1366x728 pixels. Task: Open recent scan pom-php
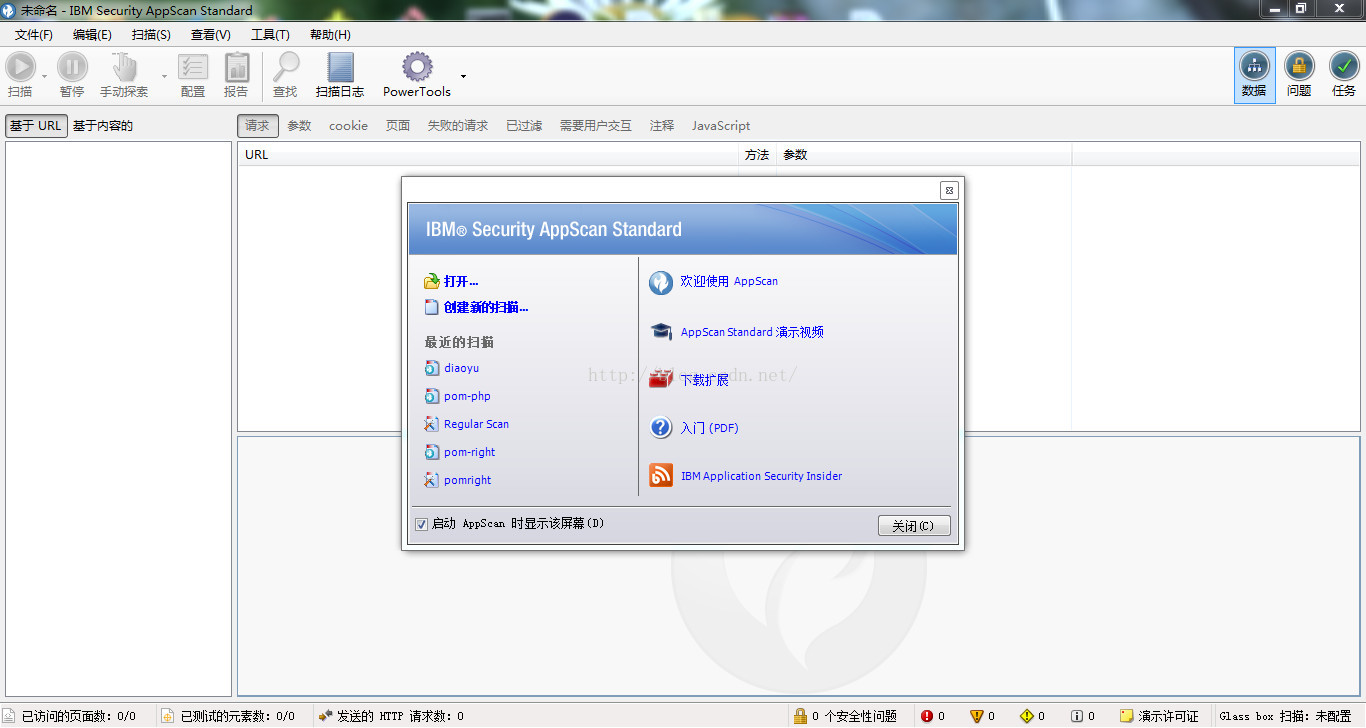tap(467, 396)
